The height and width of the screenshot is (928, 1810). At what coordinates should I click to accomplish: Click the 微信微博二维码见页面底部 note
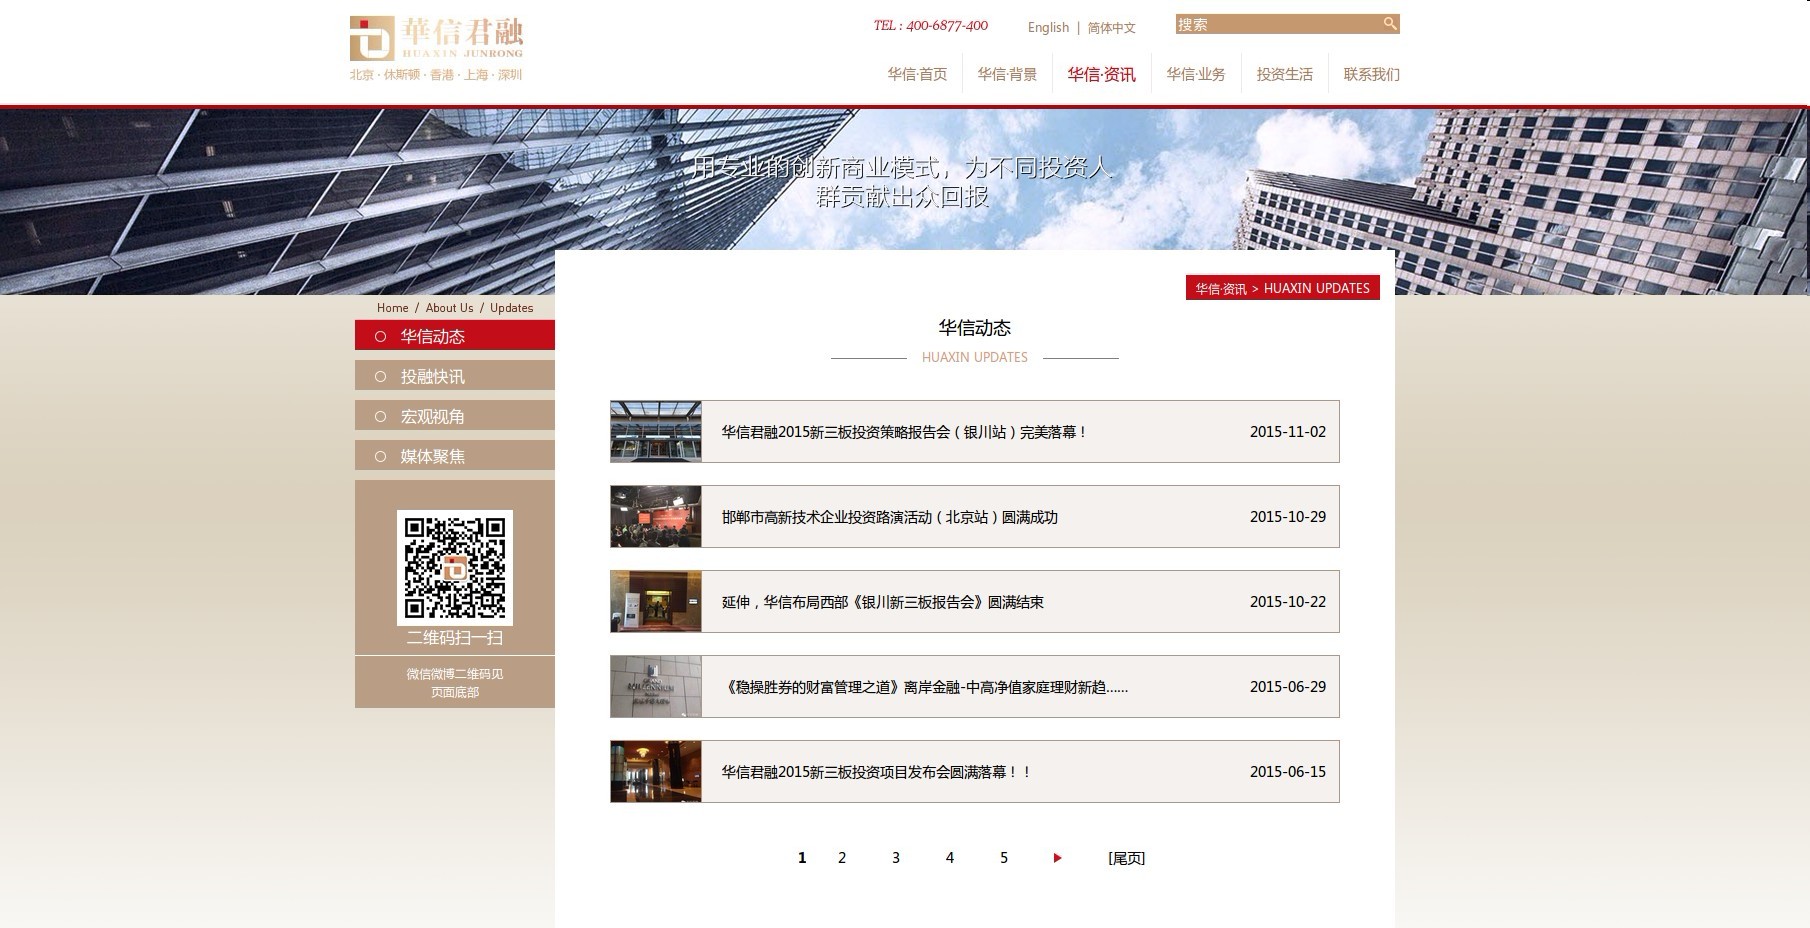click(455, 683)
